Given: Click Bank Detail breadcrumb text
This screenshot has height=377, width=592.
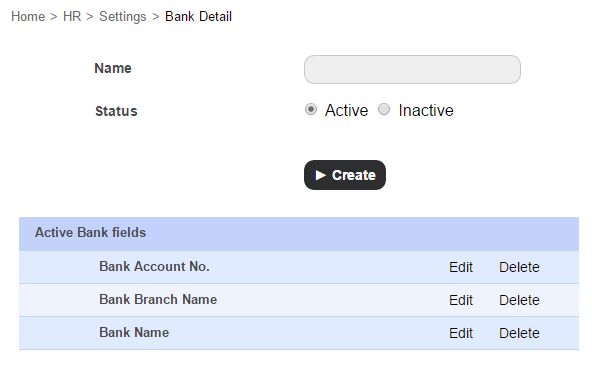Looking at the screenshot, I should click(199, 17).
